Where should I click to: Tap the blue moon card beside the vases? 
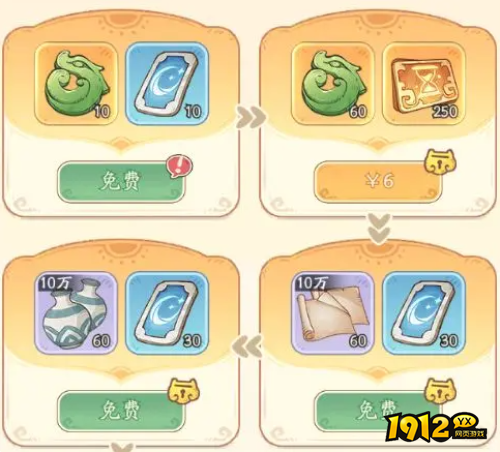coord(167,313)
